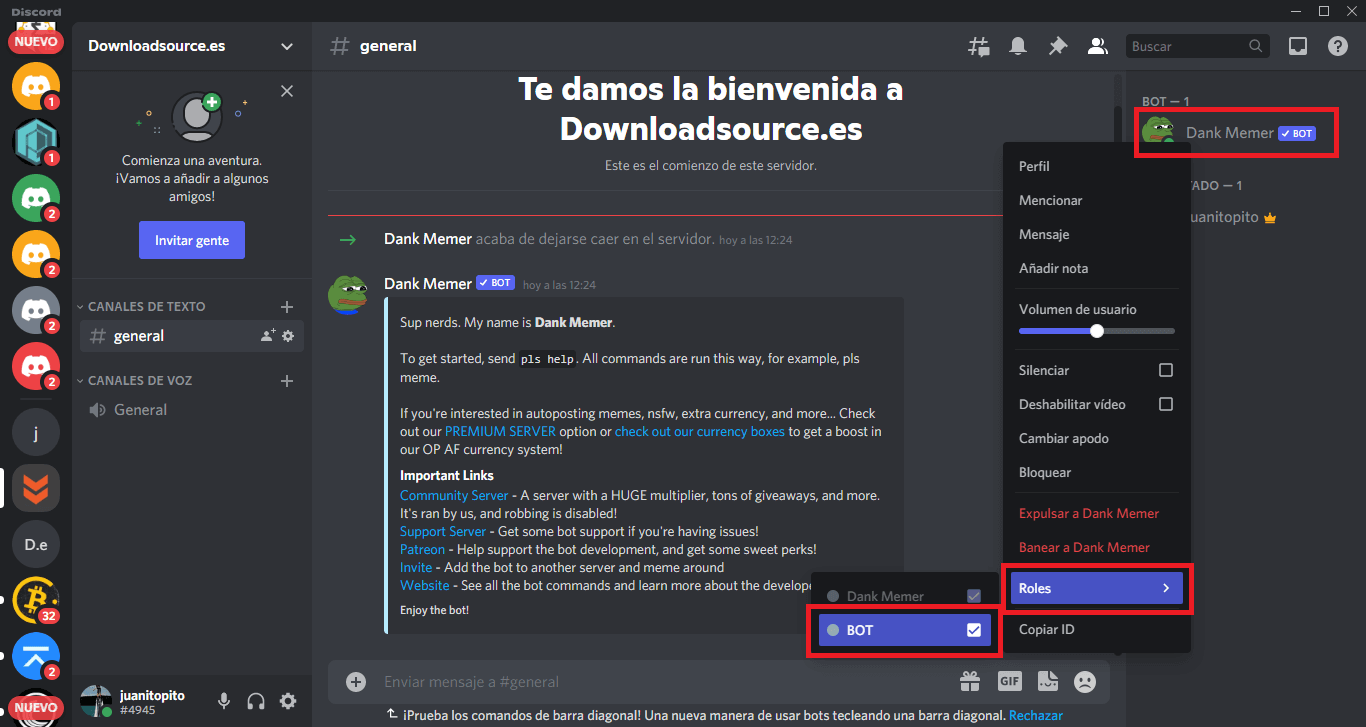This screenshot has height=727, width=1366.
Task: Click Expulsar a Dank Memer
Action: tap(1097, 513)
